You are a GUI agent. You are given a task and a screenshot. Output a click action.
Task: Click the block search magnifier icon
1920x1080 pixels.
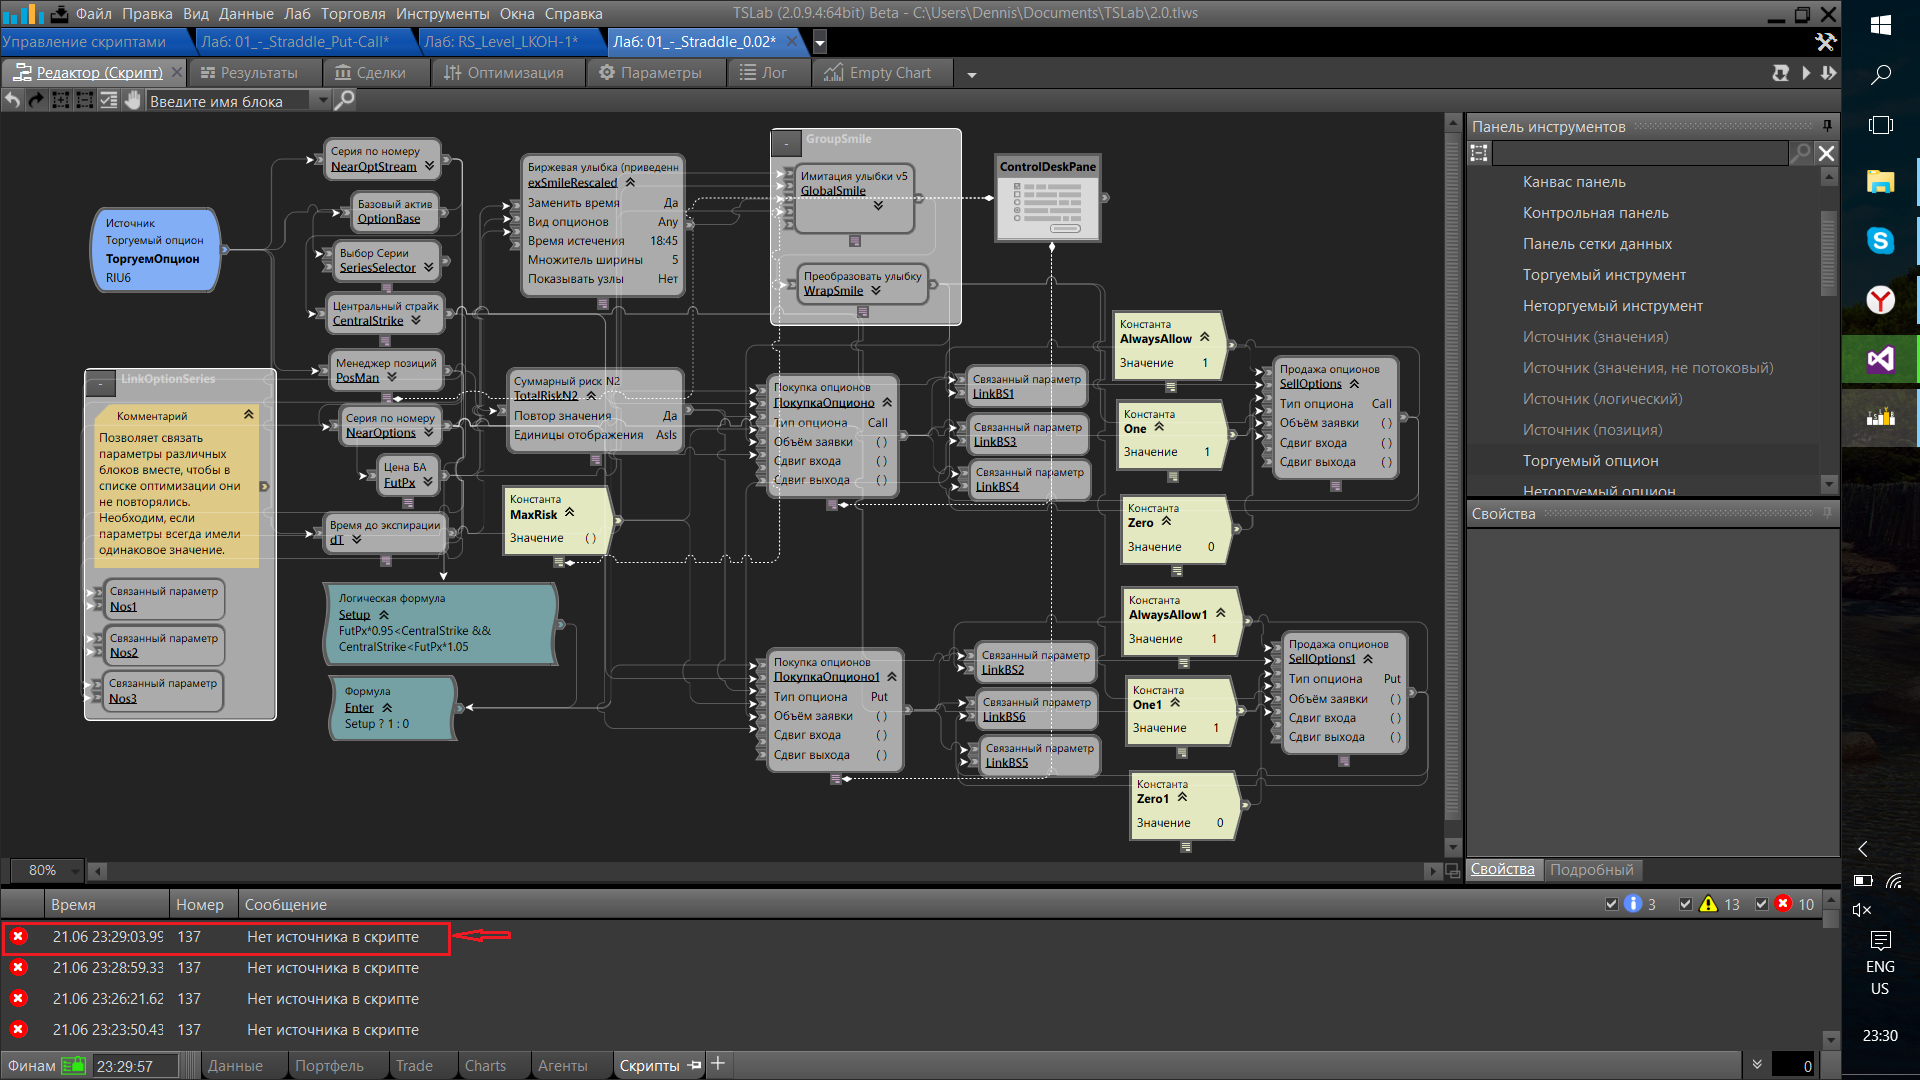[344, 100]
